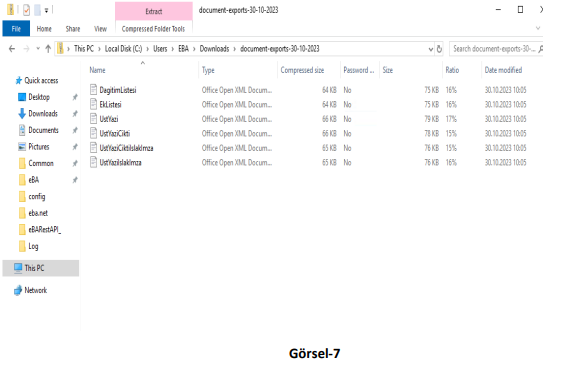This screenshot has height=372, width=569.
Task: Open Documents in the sidebar
Action: (43, 130)
